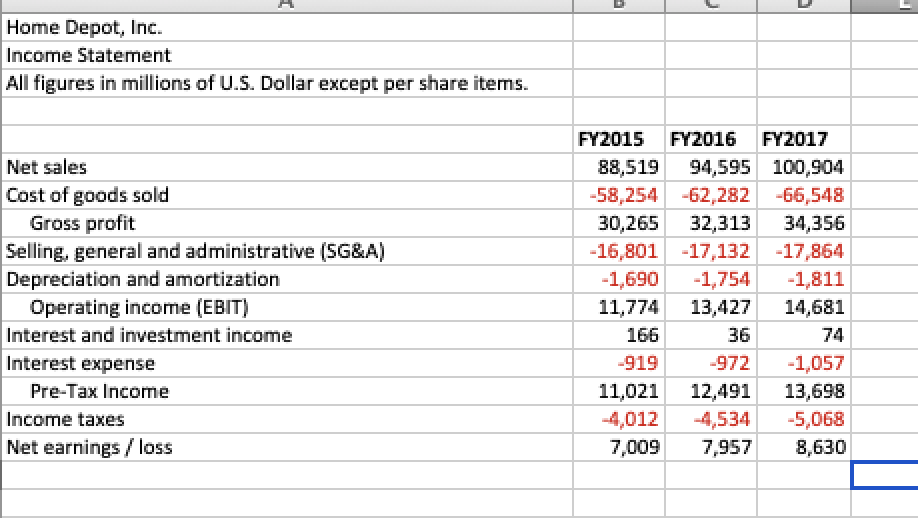Select SG&A value -16,801
Image resolution: width=918 pixels, height=518 pixels.
coord(619,251)
